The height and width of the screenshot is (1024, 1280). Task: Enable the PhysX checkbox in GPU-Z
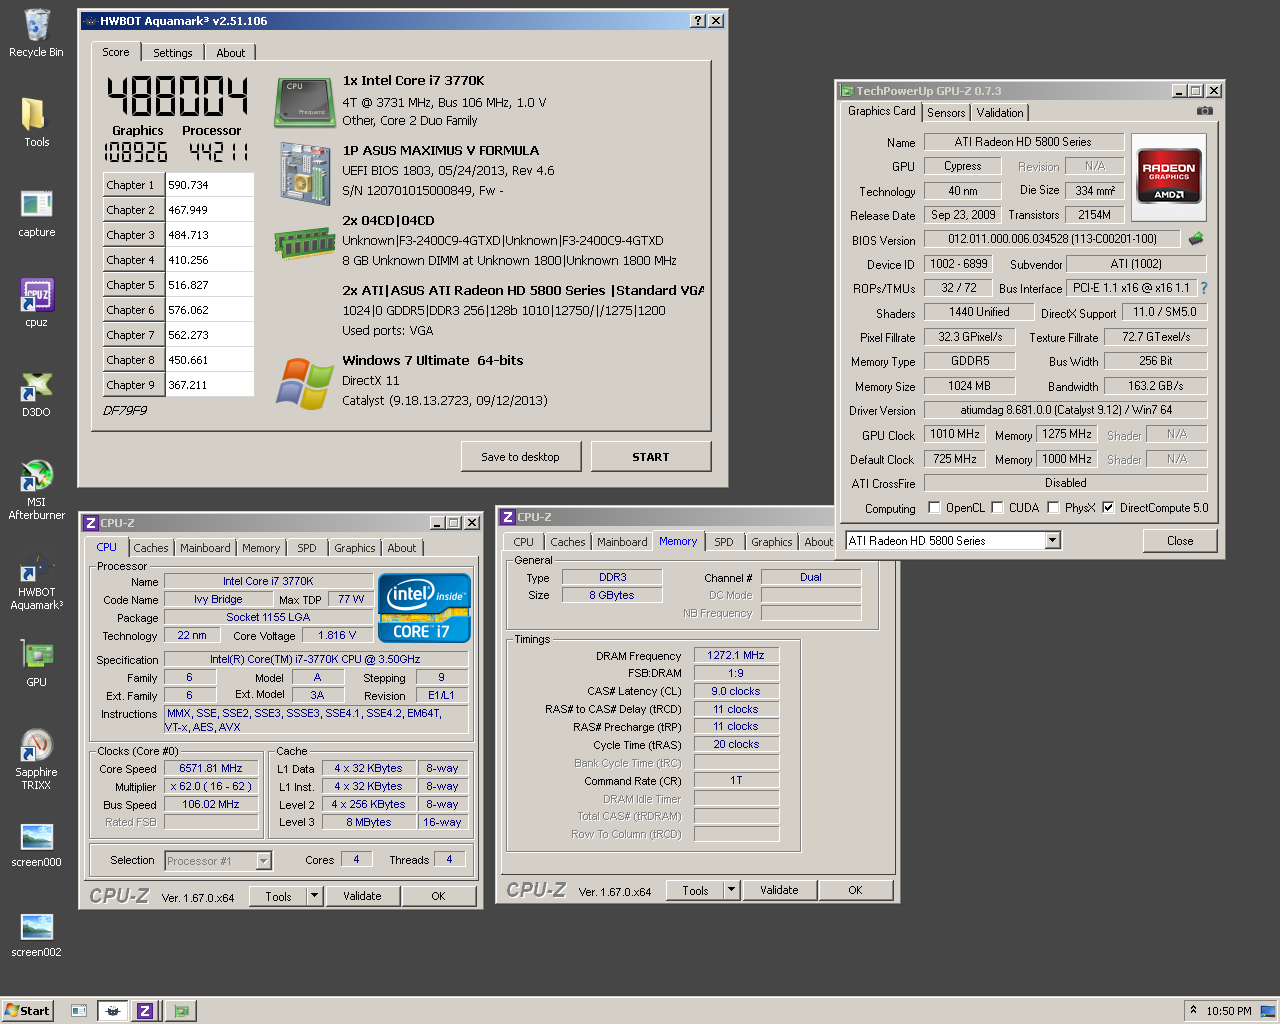pos(1053,508)
